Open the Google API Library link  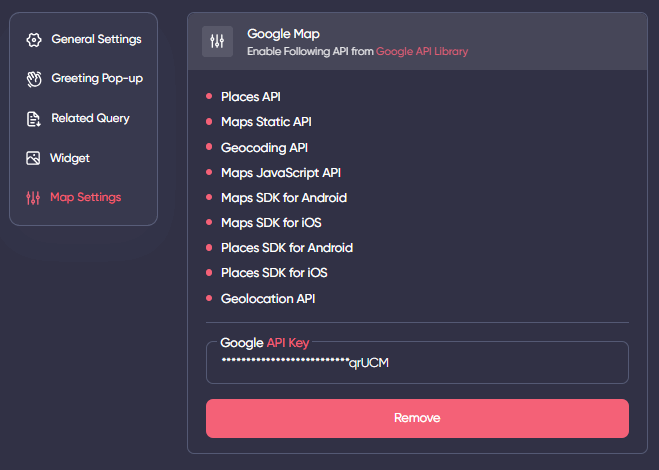click(x=422, y=51)
